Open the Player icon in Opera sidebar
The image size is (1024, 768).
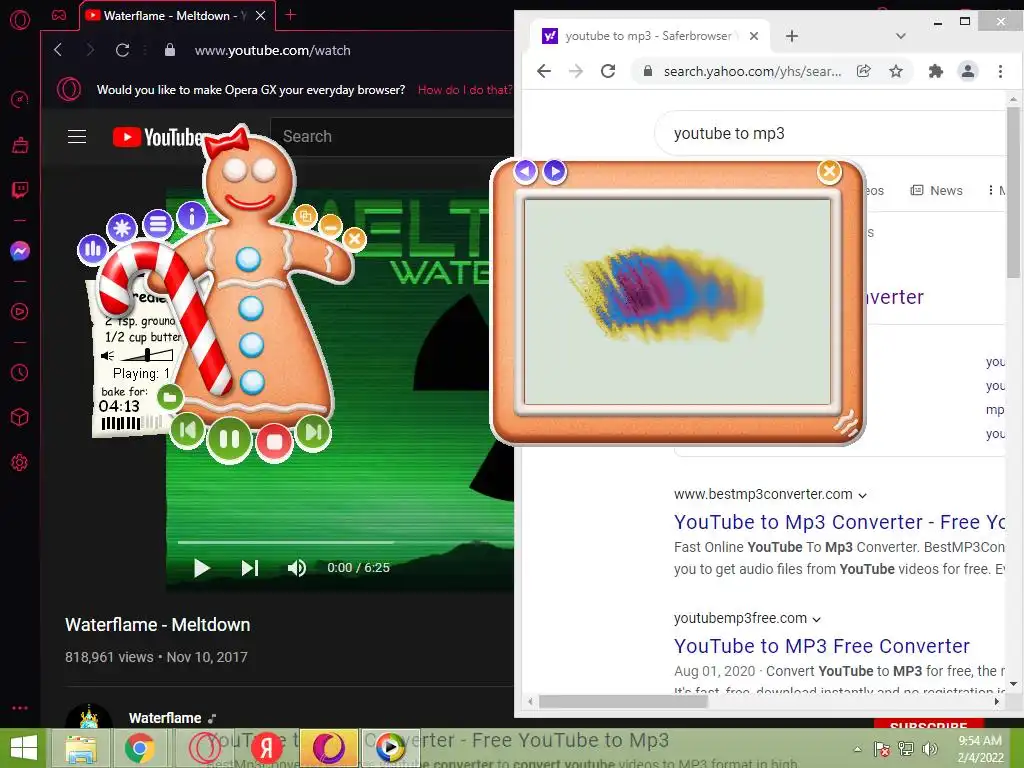click(x=20, y=312)
